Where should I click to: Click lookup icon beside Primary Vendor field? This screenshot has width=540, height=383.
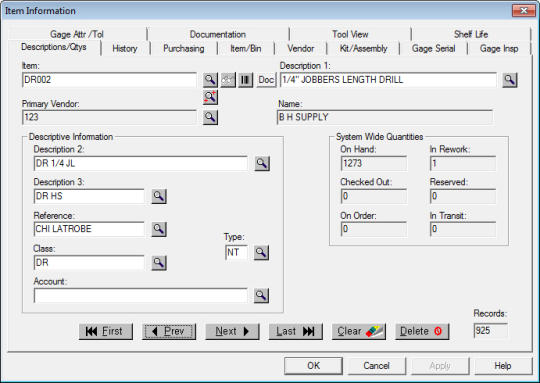coord(210,117)
